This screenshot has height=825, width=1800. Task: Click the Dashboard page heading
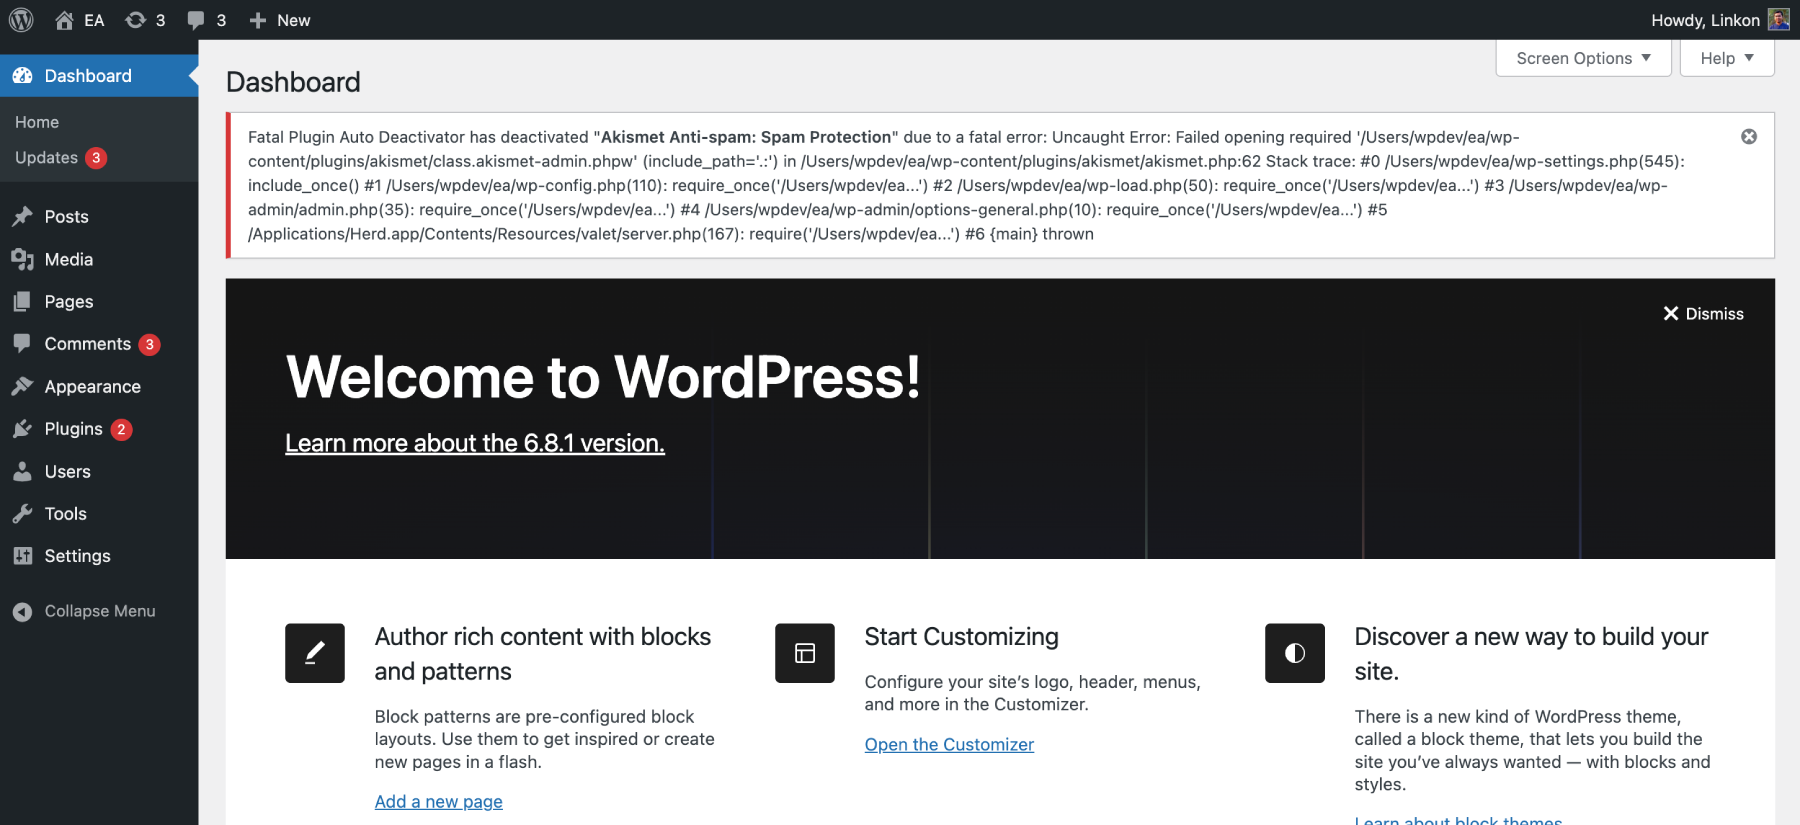293,82
